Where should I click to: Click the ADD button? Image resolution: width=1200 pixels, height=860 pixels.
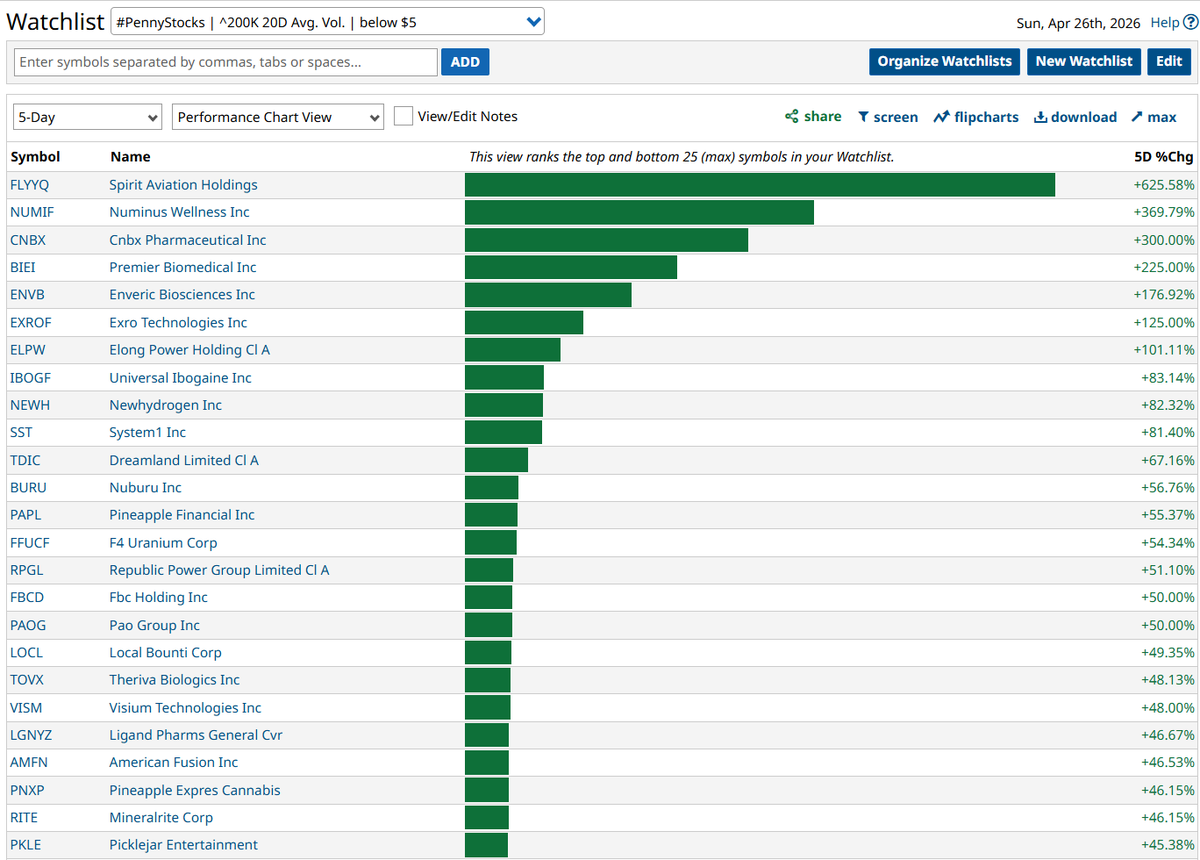(465, 62)
